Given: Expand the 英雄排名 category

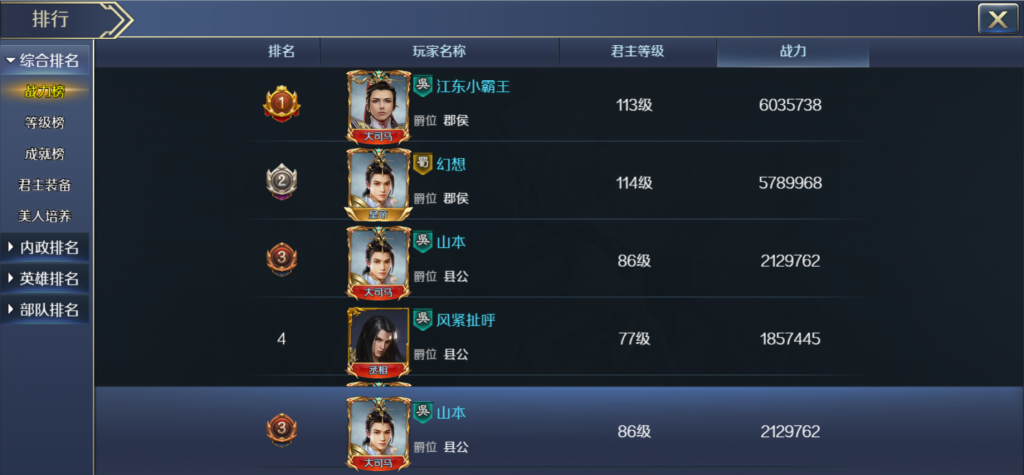Looking at the screenshot, I should 45,278.
